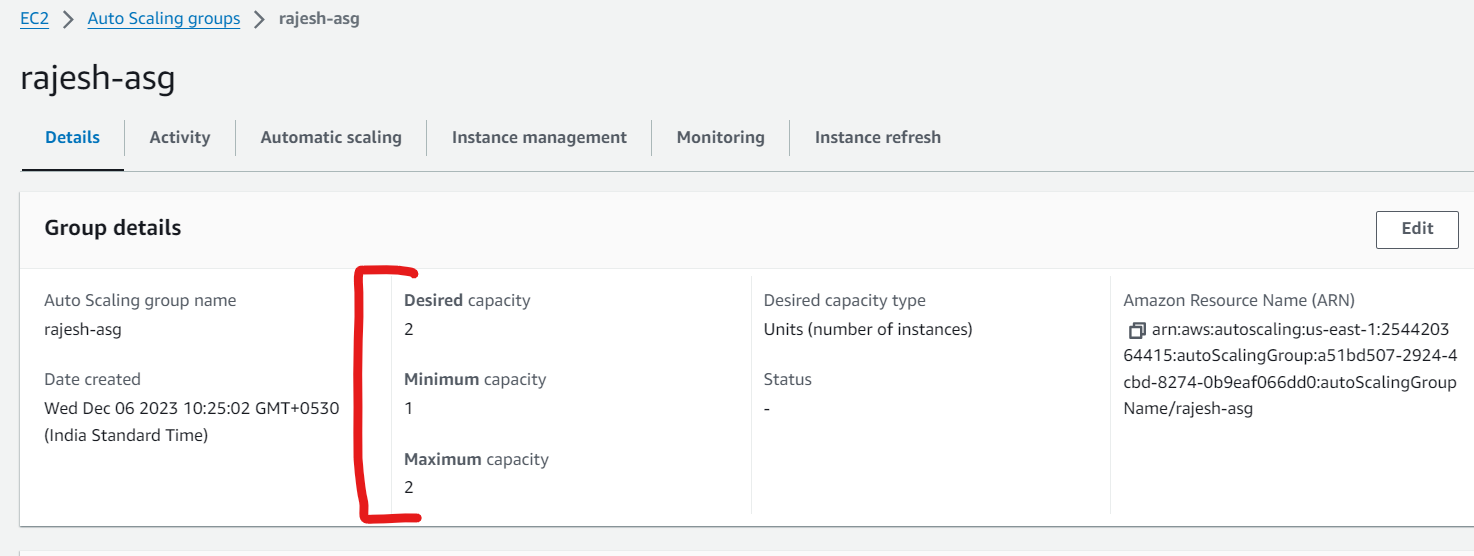Switch to the Monitoring tab
1474x556 pixels.
pos(720,138)
